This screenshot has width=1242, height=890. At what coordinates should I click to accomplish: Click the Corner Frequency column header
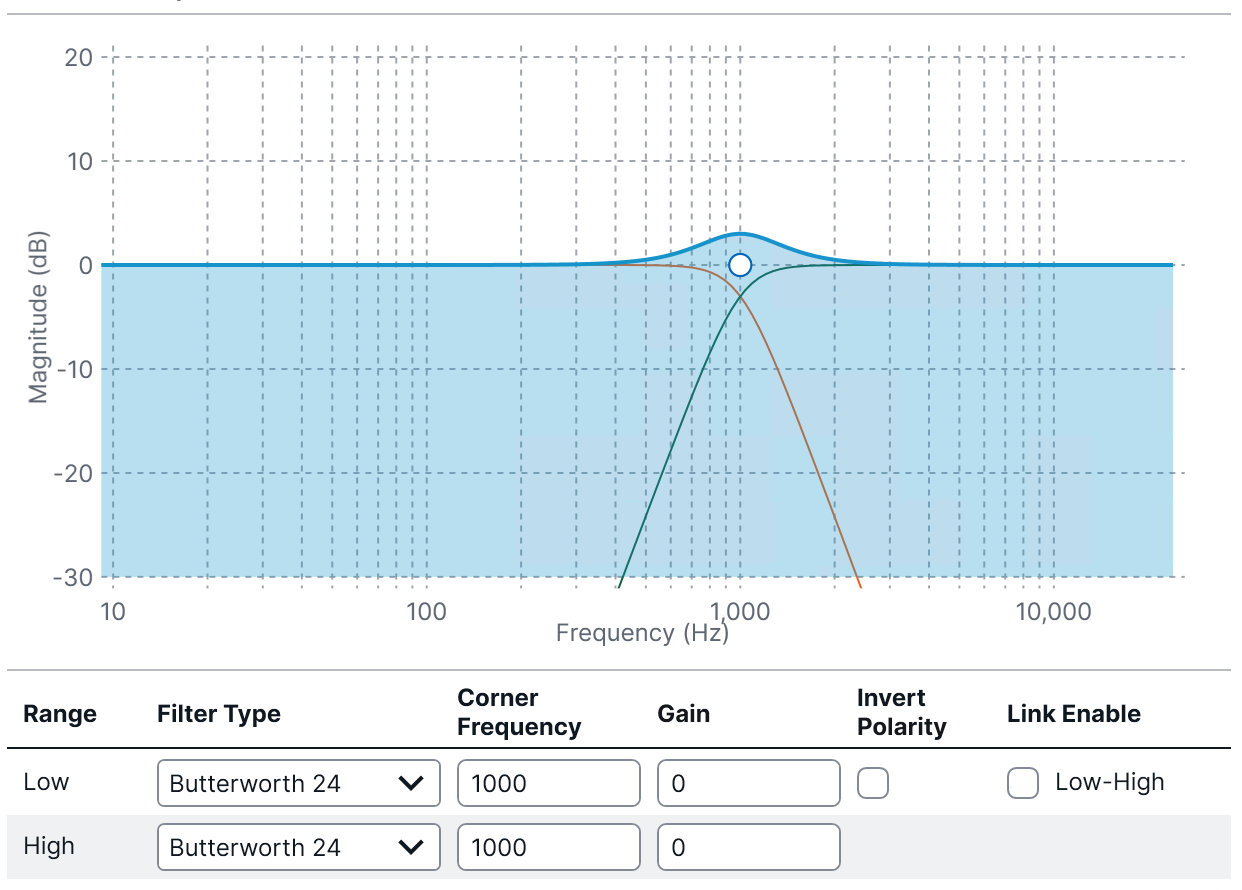pyautogui.click(x=518, y=712)
